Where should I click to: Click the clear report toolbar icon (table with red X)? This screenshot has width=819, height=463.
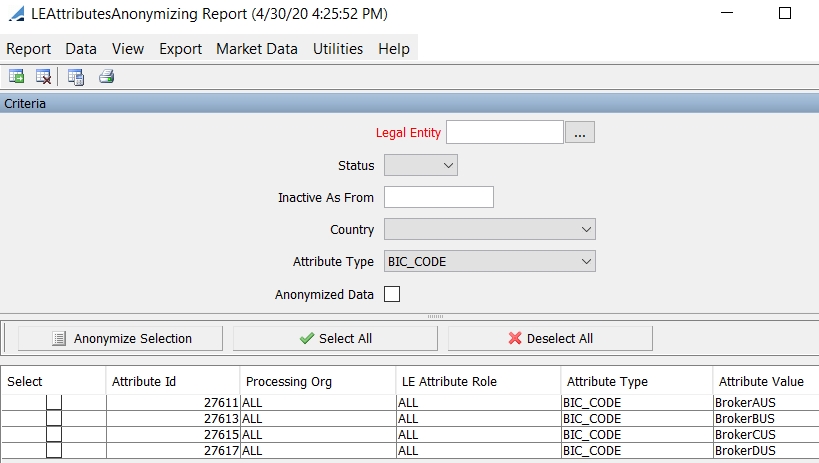(43, 77)
